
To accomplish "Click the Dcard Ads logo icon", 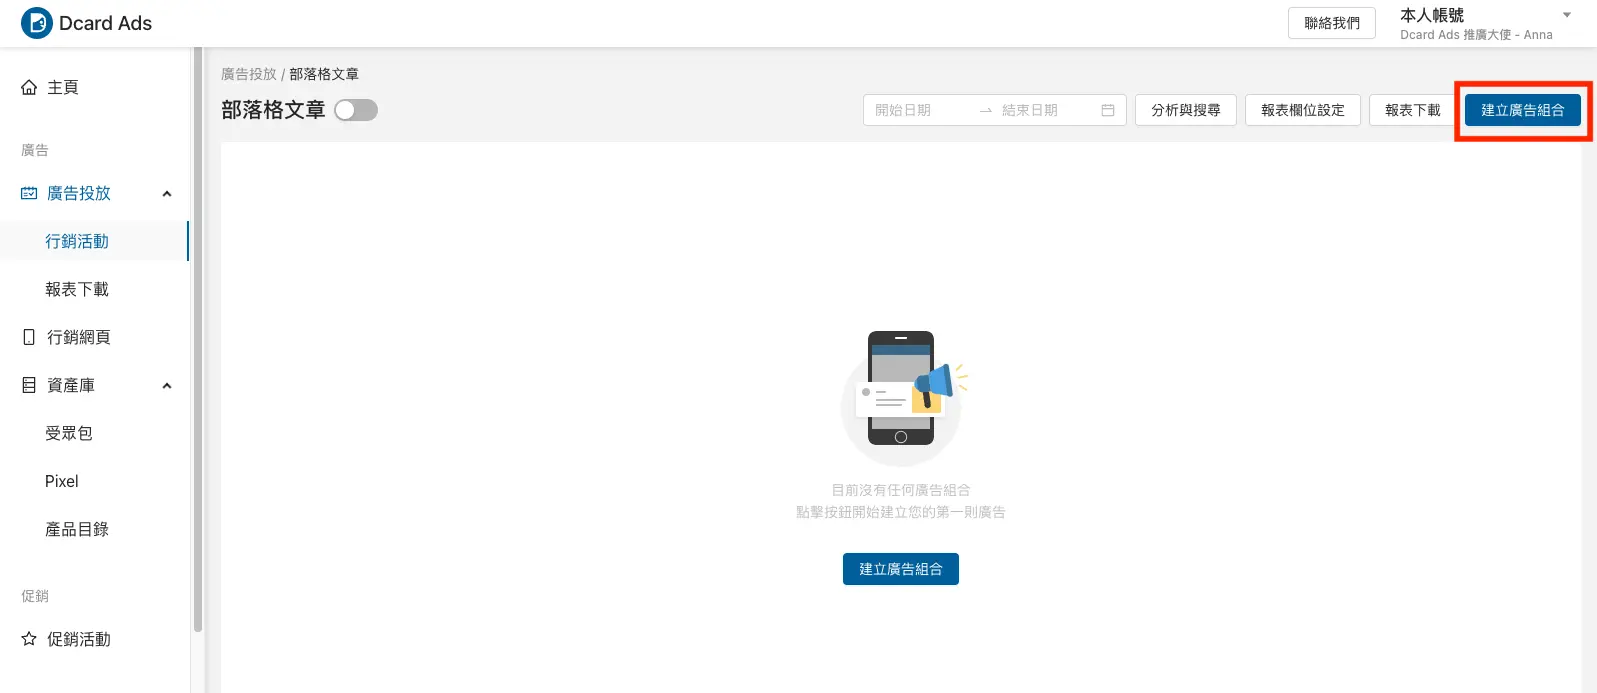I will pos(36,23).
